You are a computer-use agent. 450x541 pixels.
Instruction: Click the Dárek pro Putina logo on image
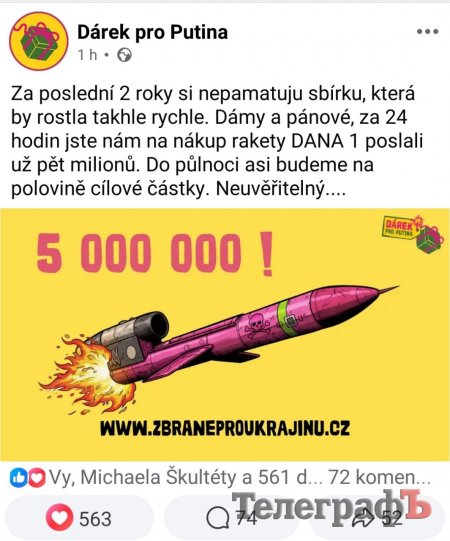[413, 234]
